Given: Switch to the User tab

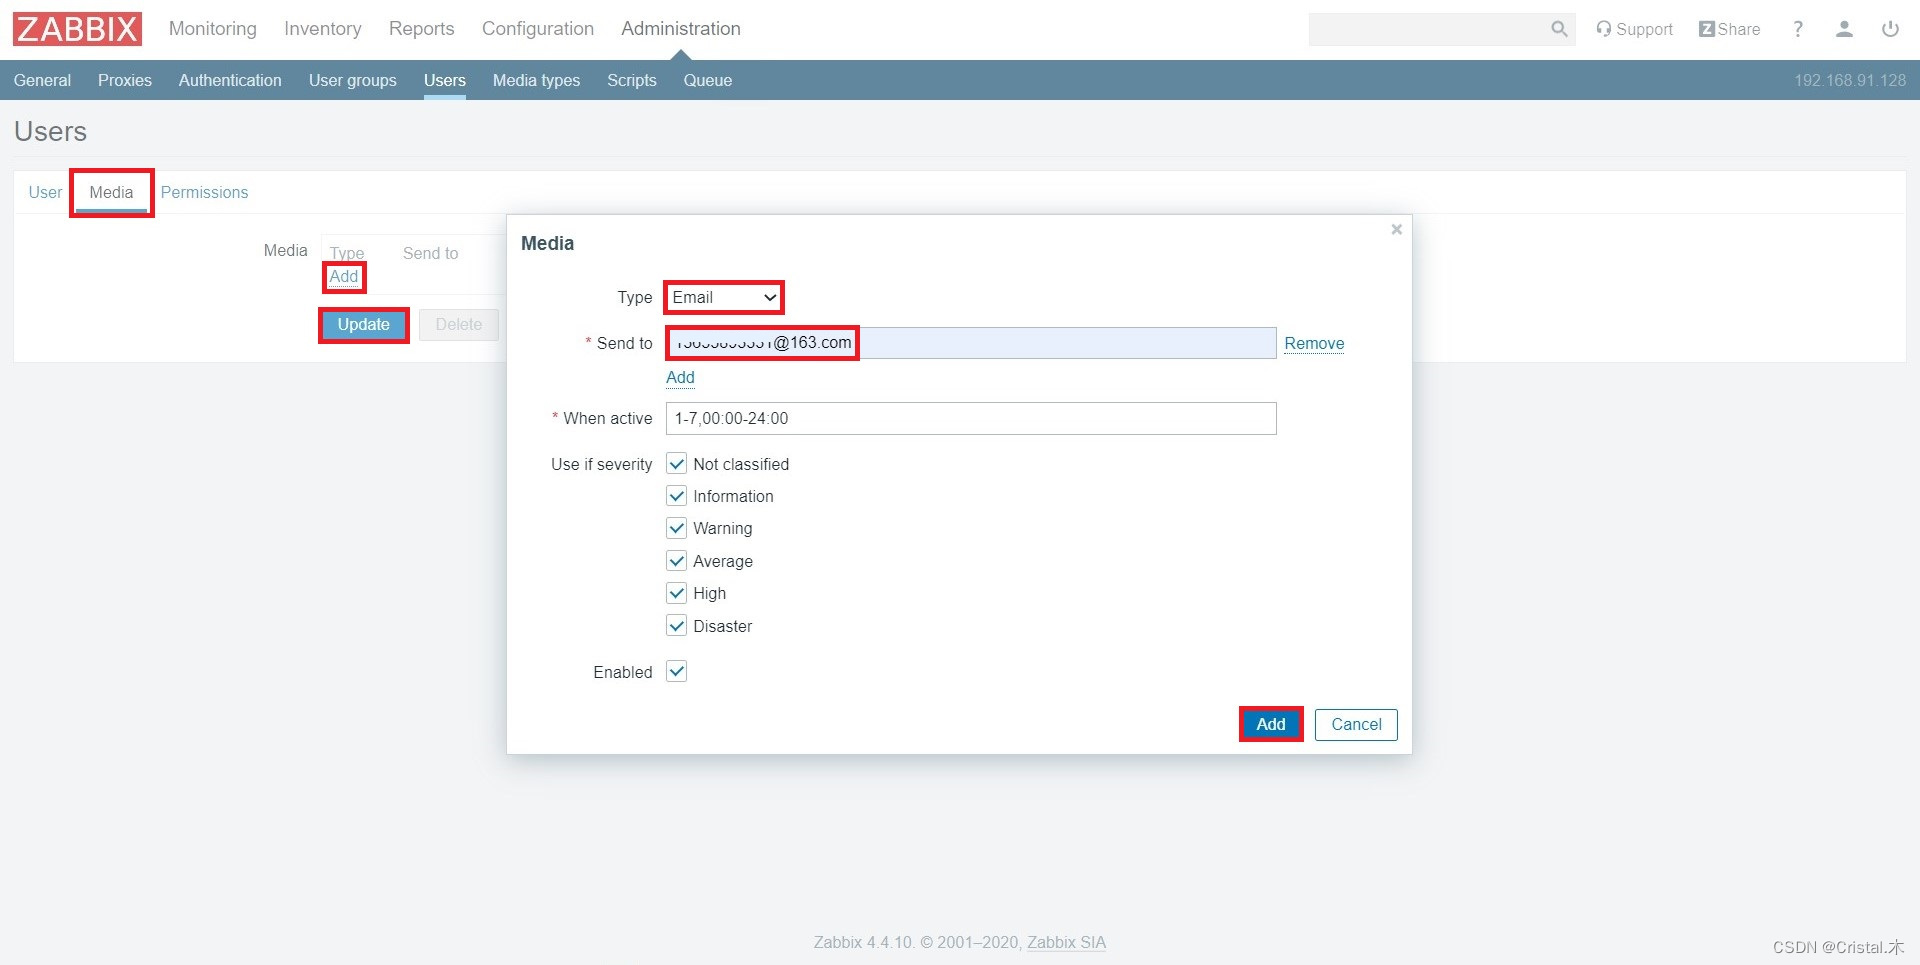Looking at the screenshot, I should coord(45,192).
